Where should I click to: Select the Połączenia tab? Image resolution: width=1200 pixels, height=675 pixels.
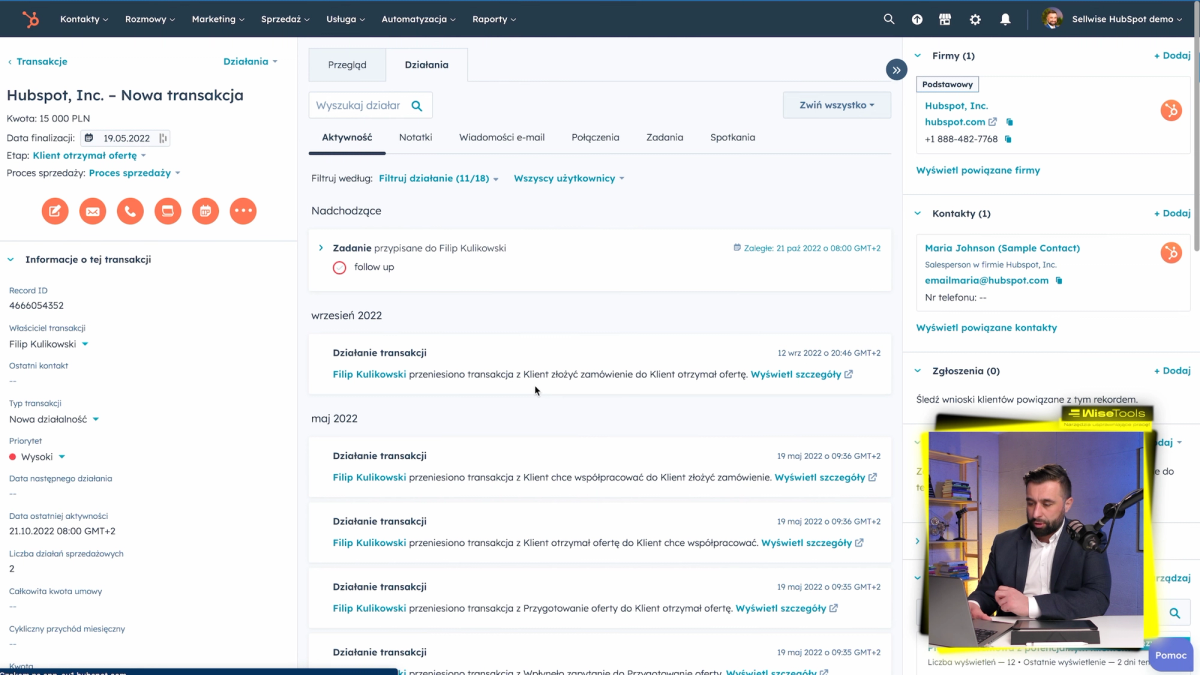(x=595, y=137)
